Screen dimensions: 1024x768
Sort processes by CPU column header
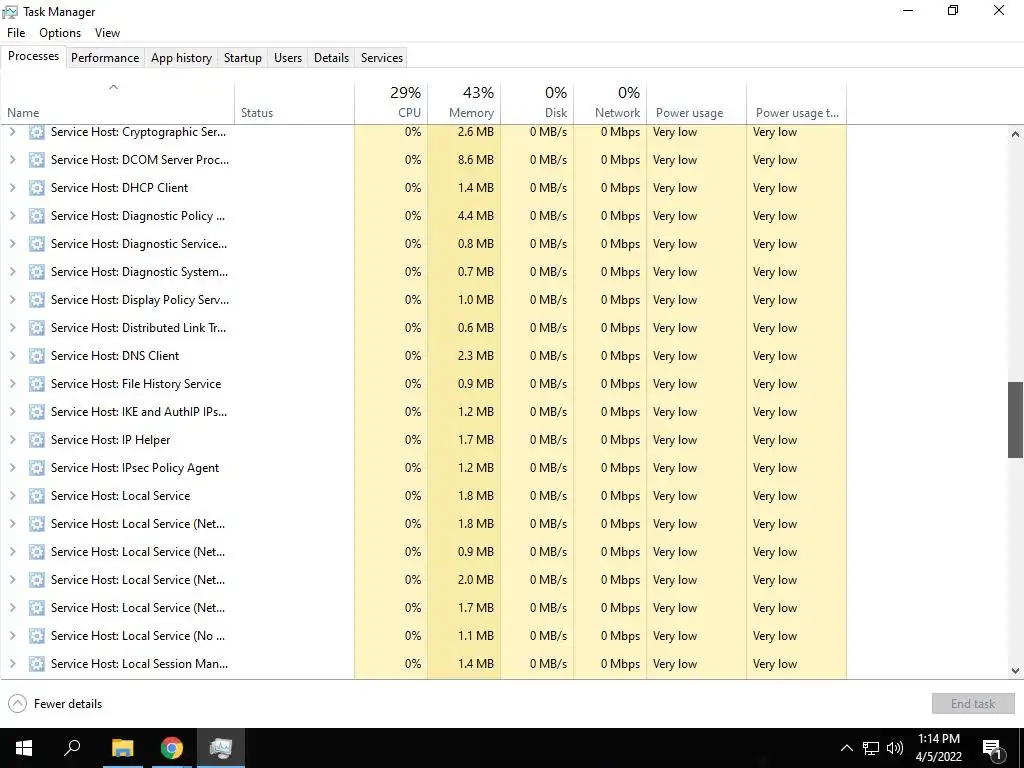[x=391, y=104]
